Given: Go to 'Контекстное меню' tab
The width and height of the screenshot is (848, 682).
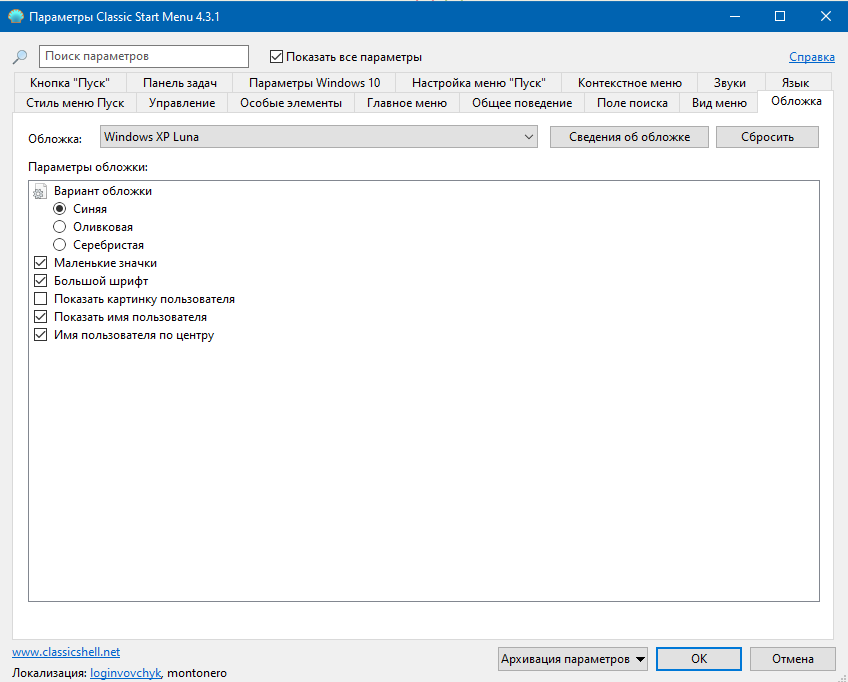Looking at the screenshot, I should 630,83.
